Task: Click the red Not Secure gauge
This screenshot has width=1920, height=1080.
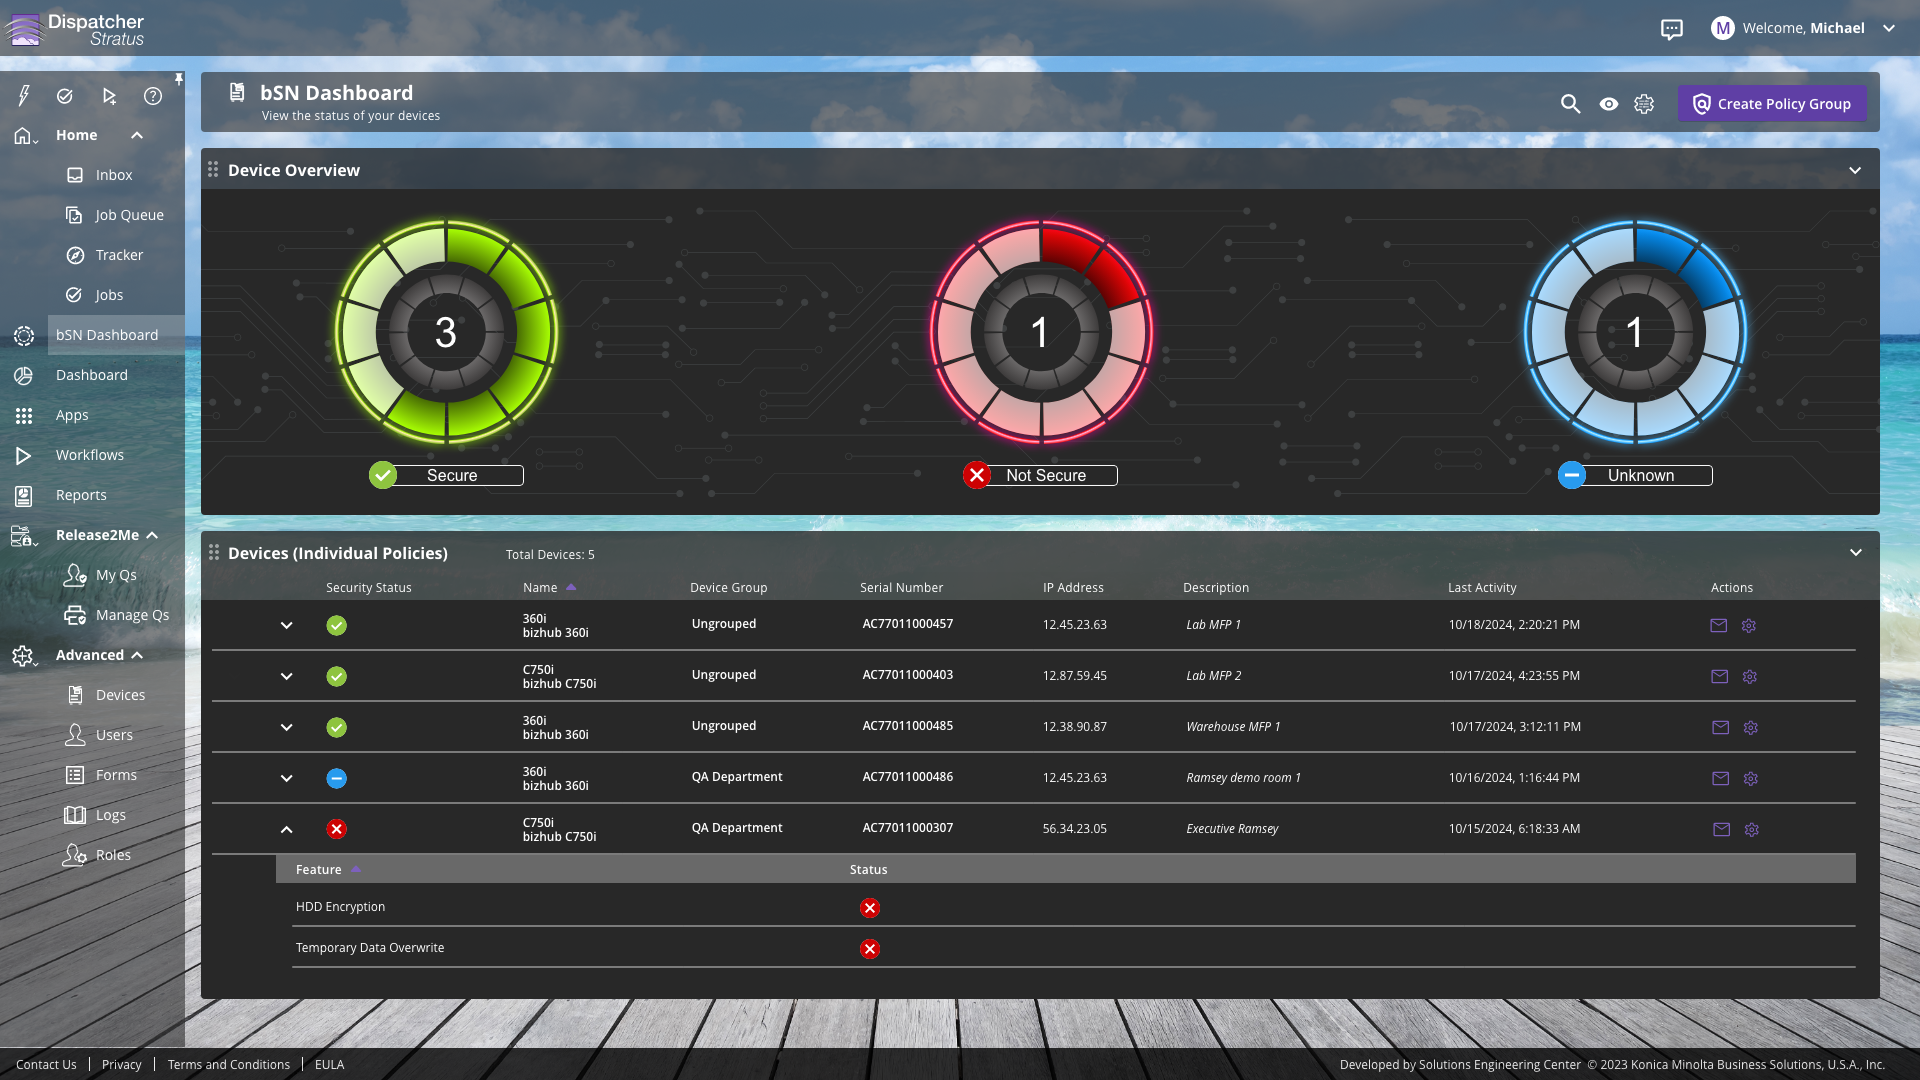Action: coord(1041,332)
